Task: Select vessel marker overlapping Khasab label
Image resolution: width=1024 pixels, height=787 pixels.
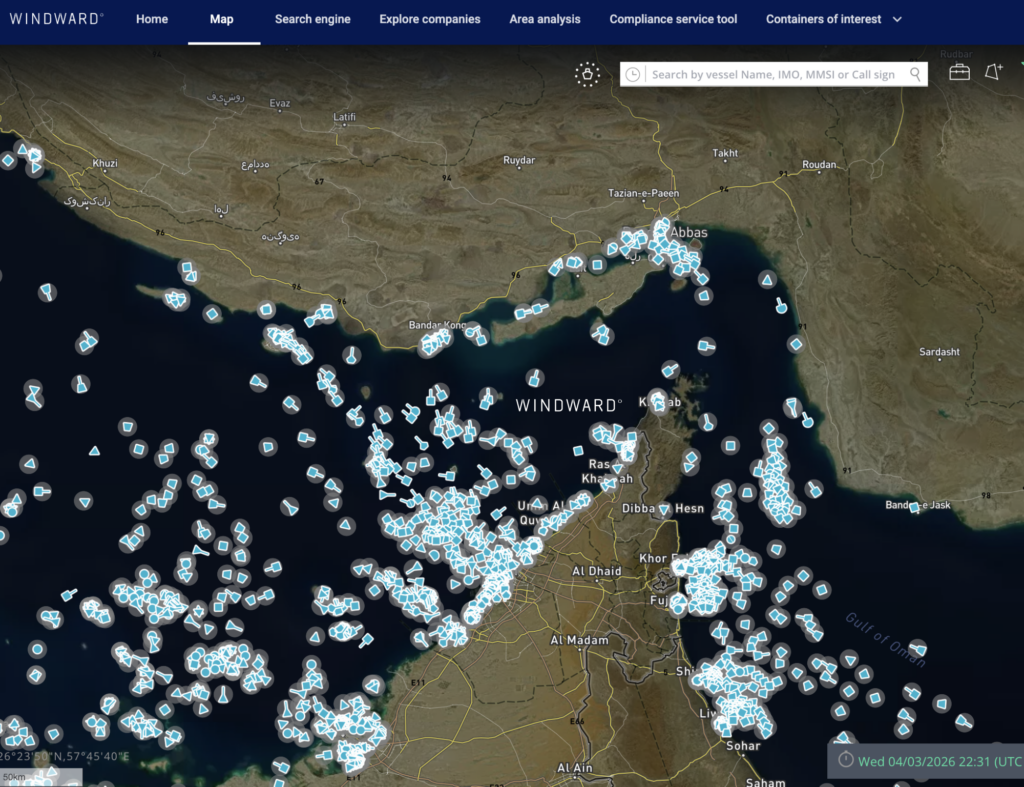Action: (x=658, y=401)
